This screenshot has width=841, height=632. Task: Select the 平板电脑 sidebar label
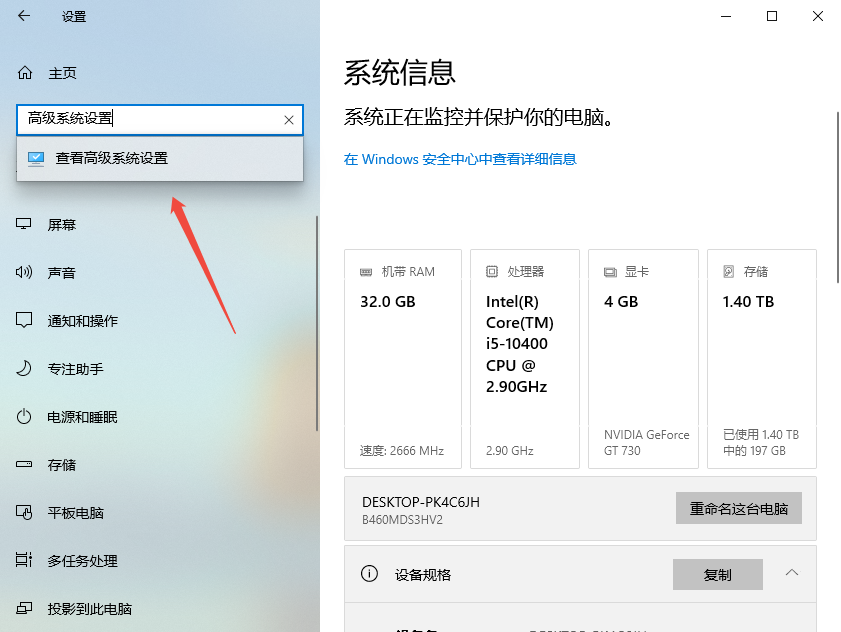(76, 513)
